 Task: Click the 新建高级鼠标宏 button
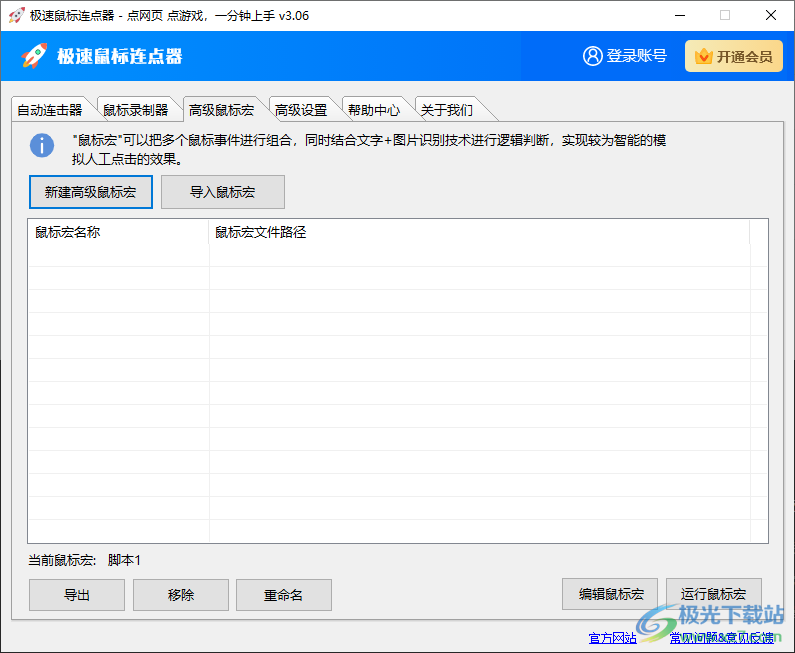coord(91,192)
